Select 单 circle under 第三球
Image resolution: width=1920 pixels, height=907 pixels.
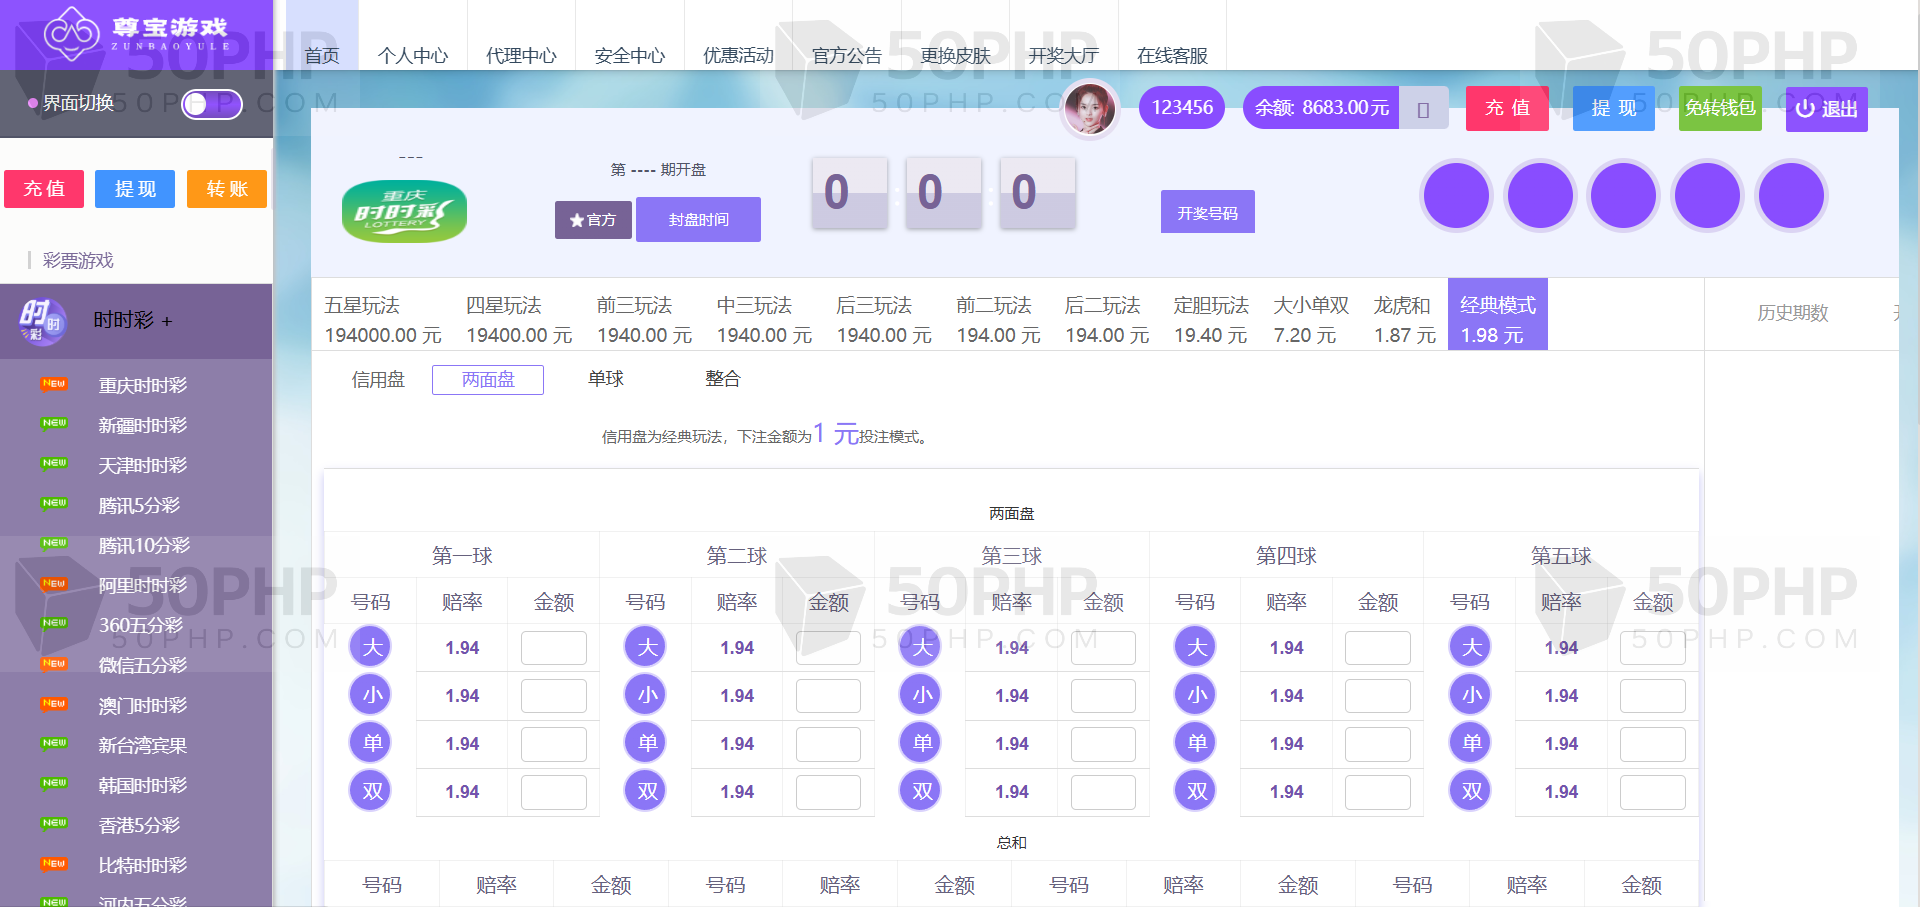pyautogui.click(x=921, y=743)
